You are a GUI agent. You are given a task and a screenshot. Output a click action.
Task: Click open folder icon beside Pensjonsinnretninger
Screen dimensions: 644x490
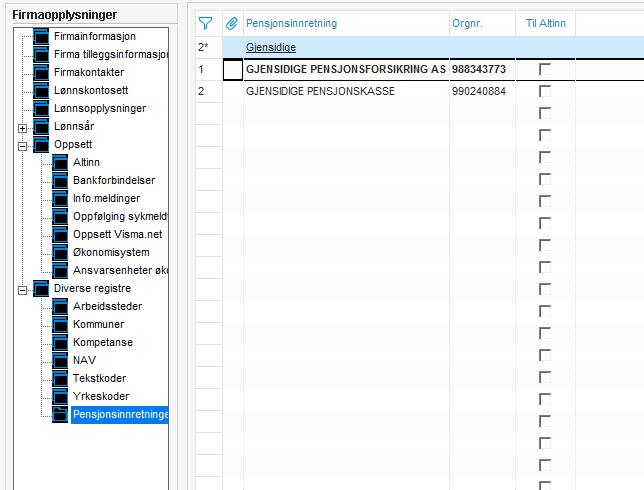60,414
